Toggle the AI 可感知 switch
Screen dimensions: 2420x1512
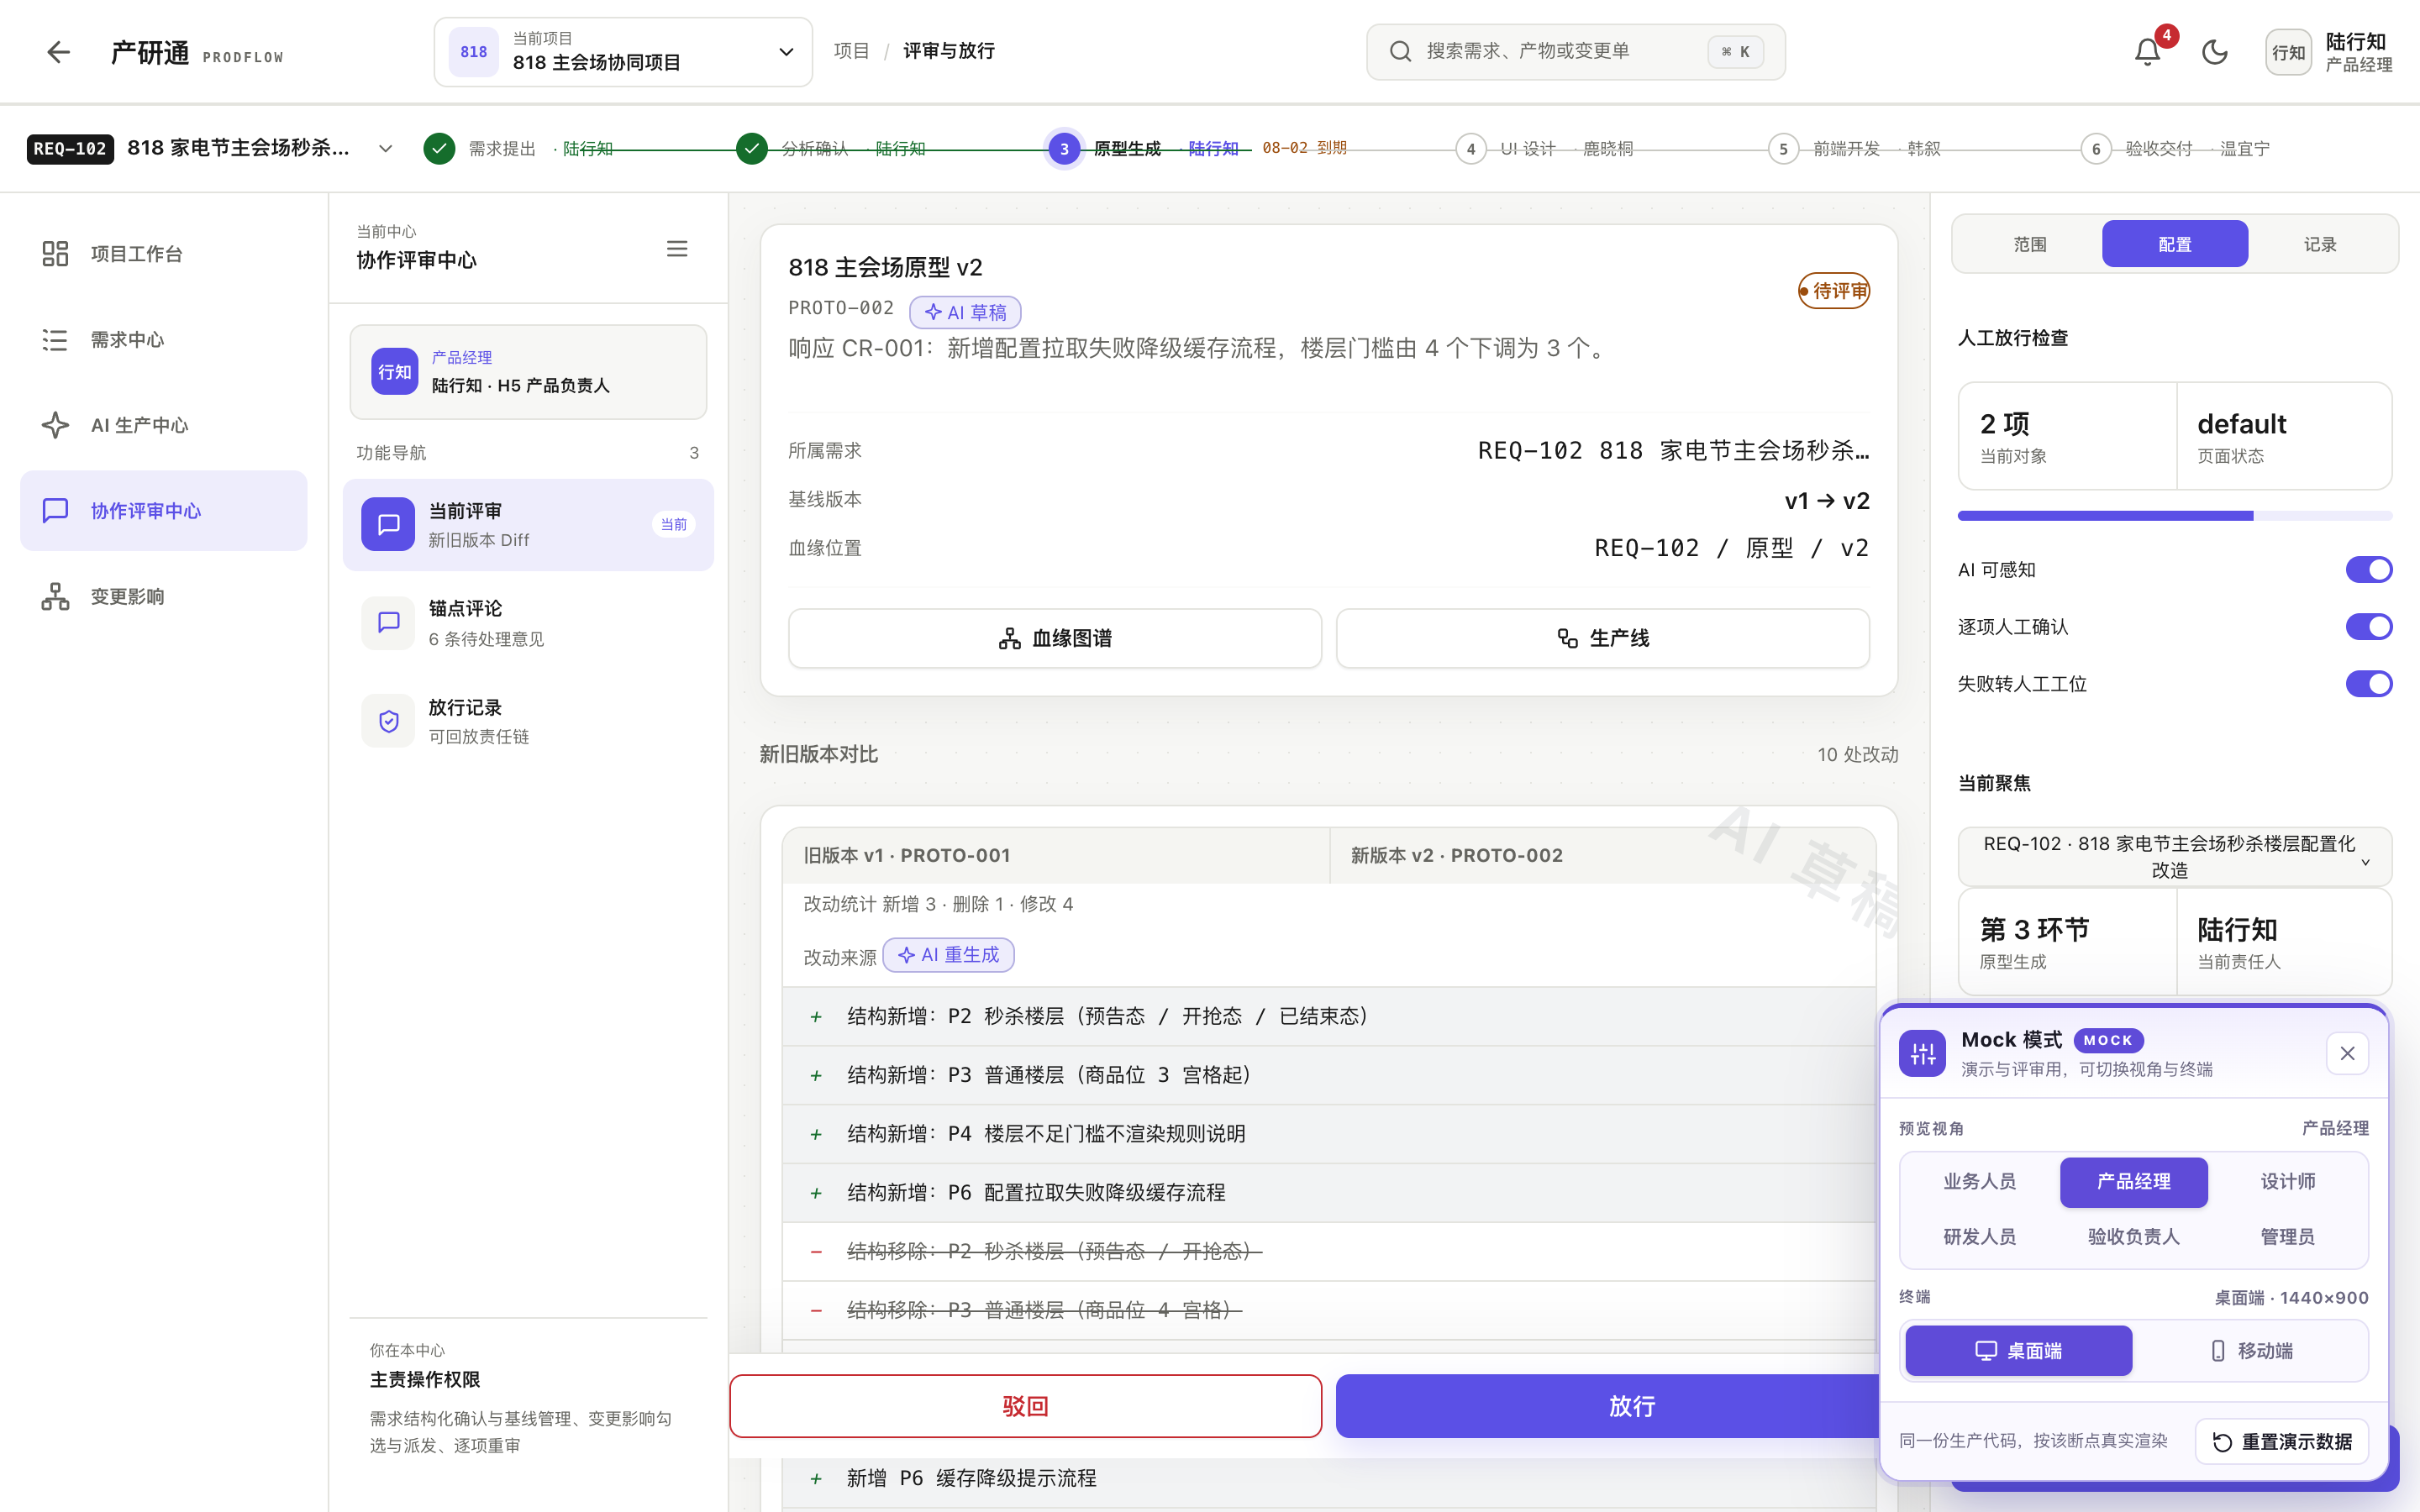pyautogui.click(x=2369, y=570)
